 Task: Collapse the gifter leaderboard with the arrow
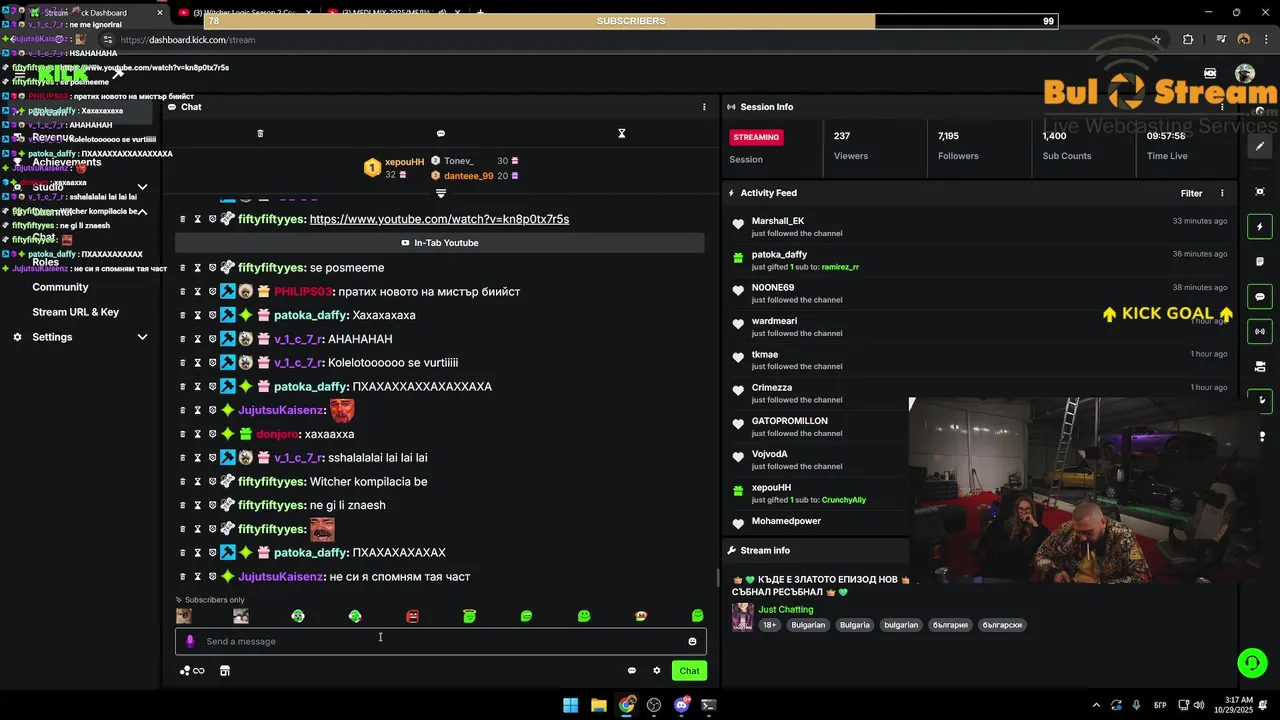[x=441, y=192]
